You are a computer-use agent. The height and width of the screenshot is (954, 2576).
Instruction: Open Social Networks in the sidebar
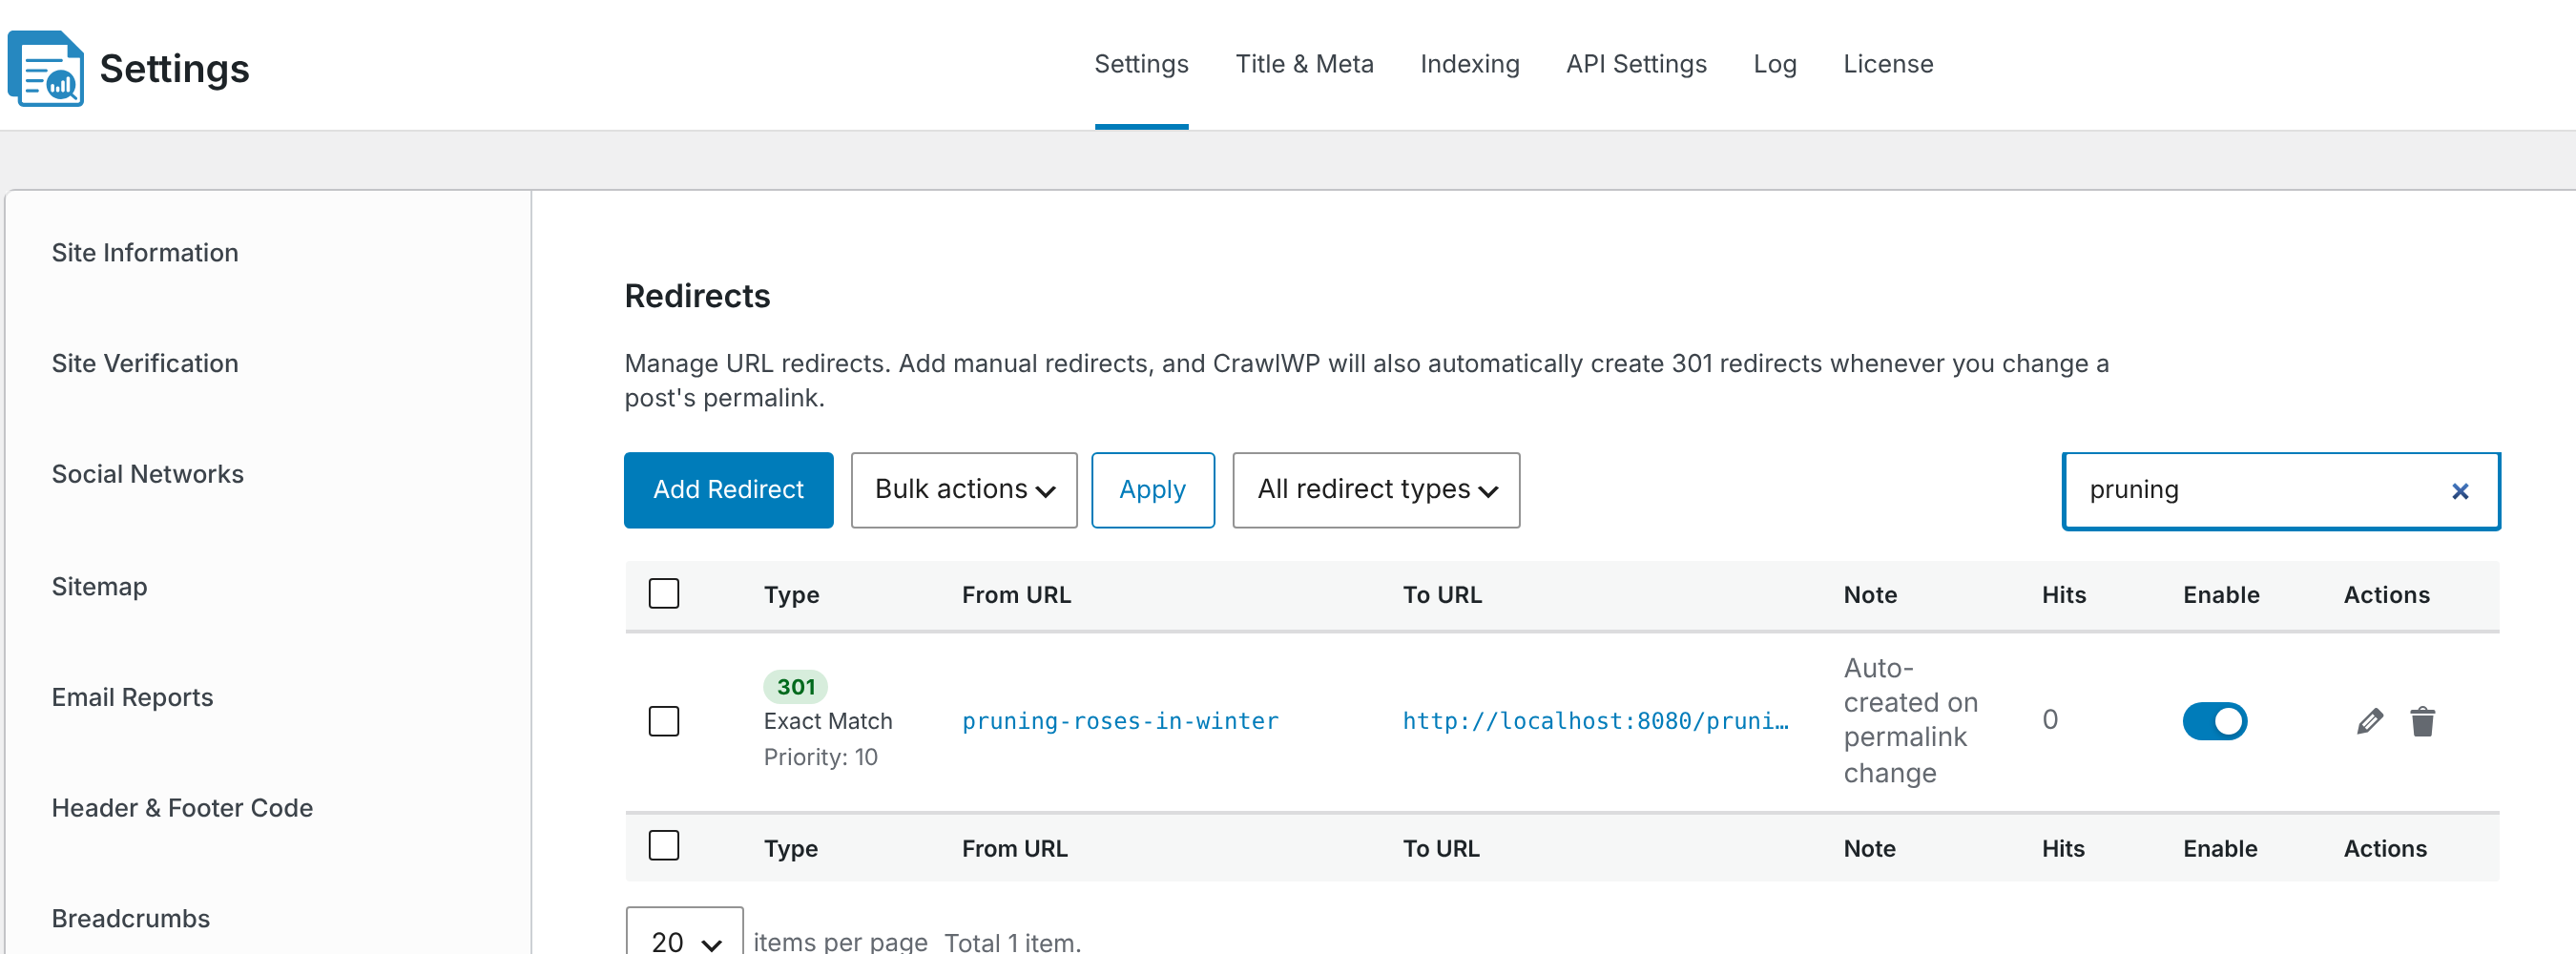pos(147,474)
